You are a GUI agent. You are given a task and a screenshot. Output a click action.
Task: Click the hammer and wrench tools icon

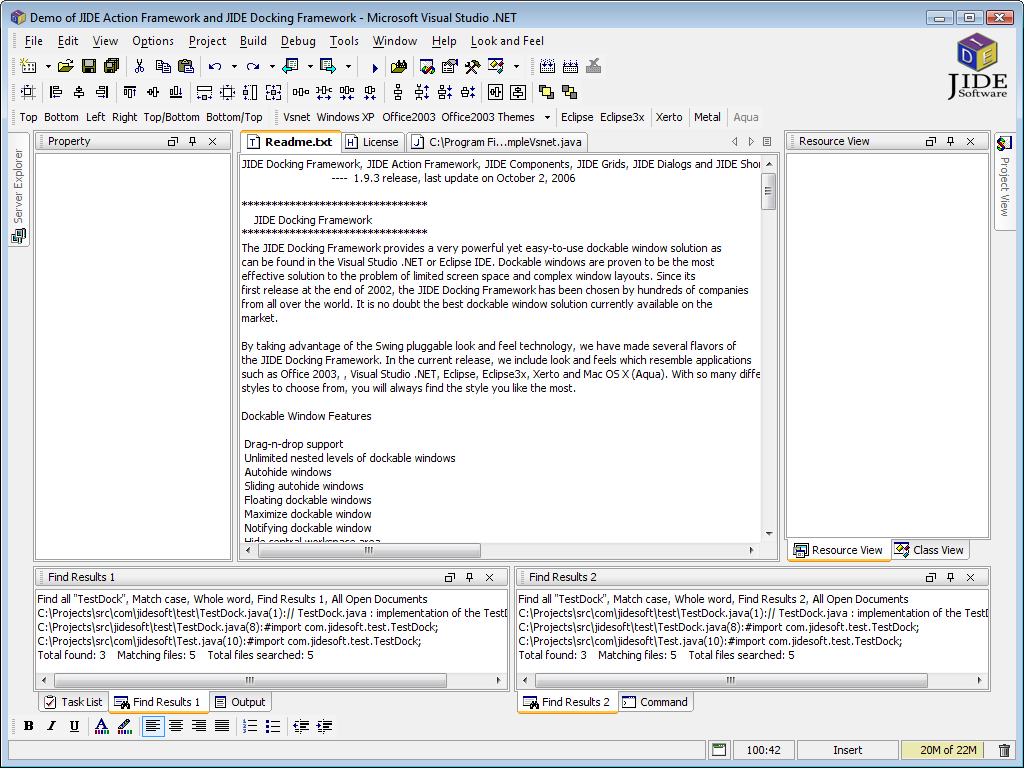tap(472, 66)
